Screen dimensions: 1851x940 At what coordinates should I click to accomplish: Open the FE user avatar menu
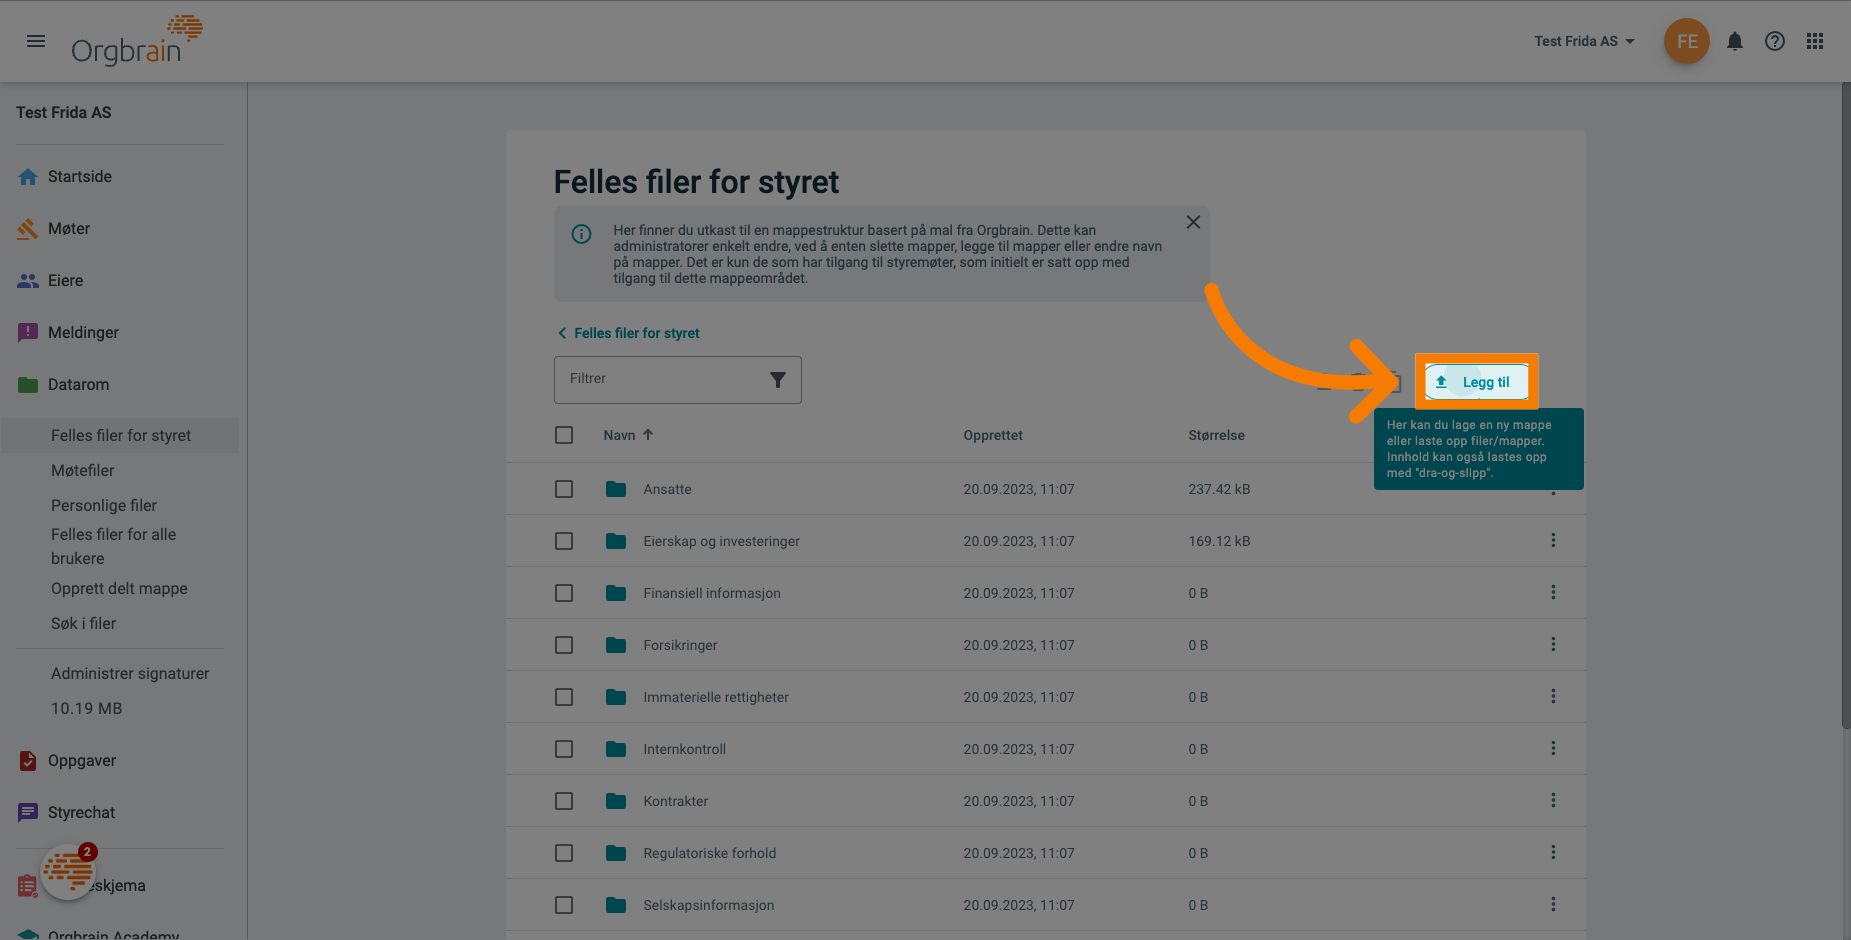[1687, 41]
